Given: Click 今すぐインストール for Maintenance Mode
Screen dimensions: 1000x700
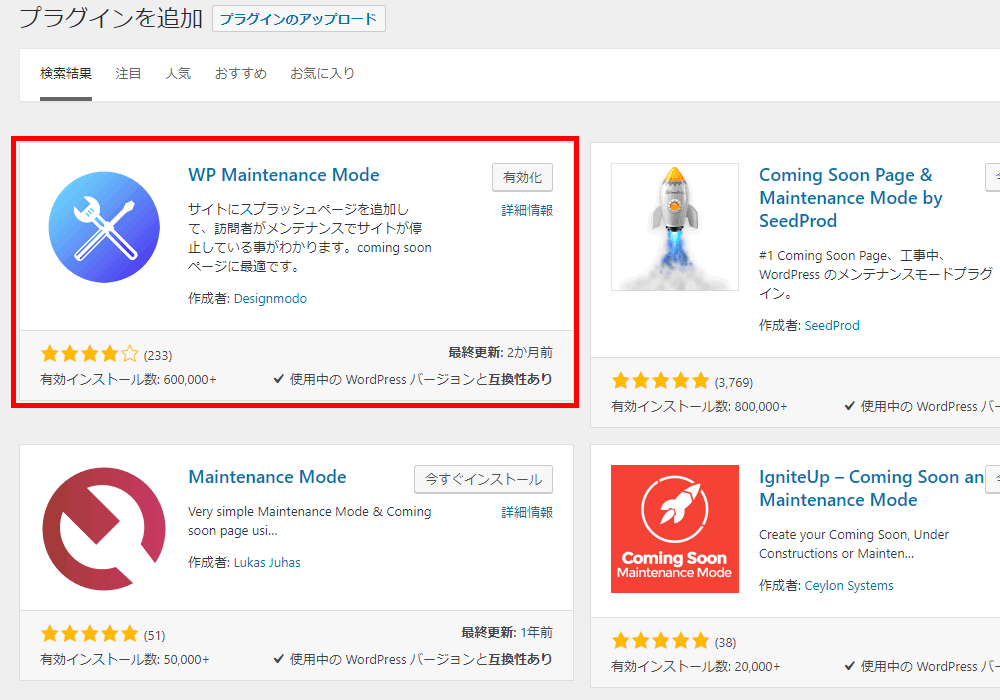Looking at the screenshot, I should click(483, 479).
